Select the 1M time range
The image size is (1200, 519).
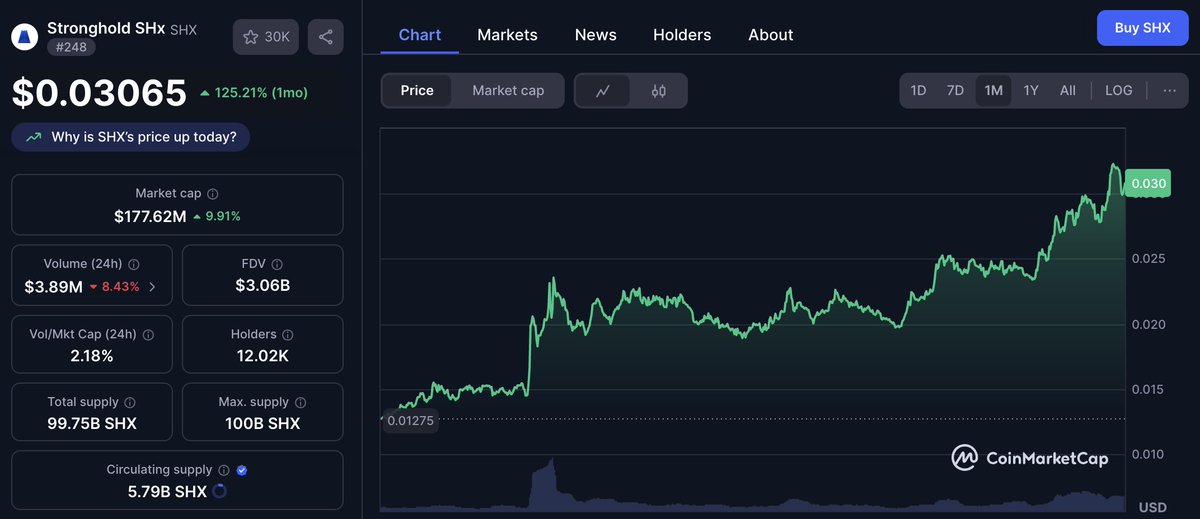(x=993, y=90)
